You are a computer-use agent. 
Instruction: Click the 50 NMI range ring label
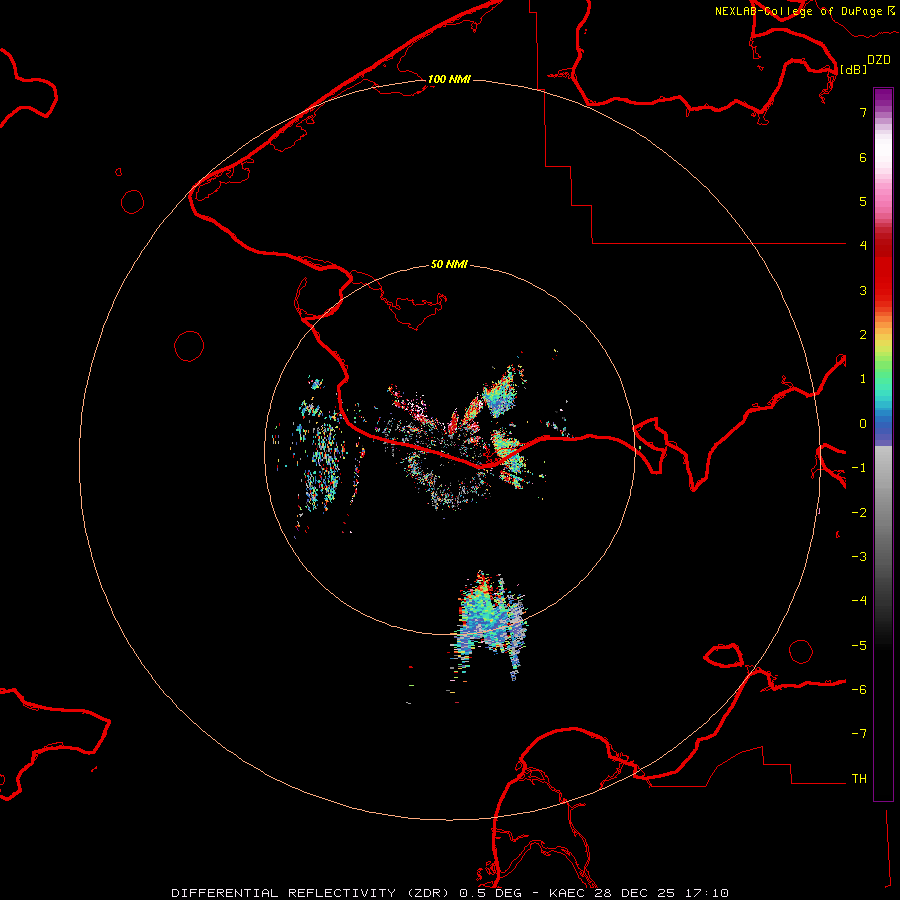pyautogui.click(x=449, y=264)
